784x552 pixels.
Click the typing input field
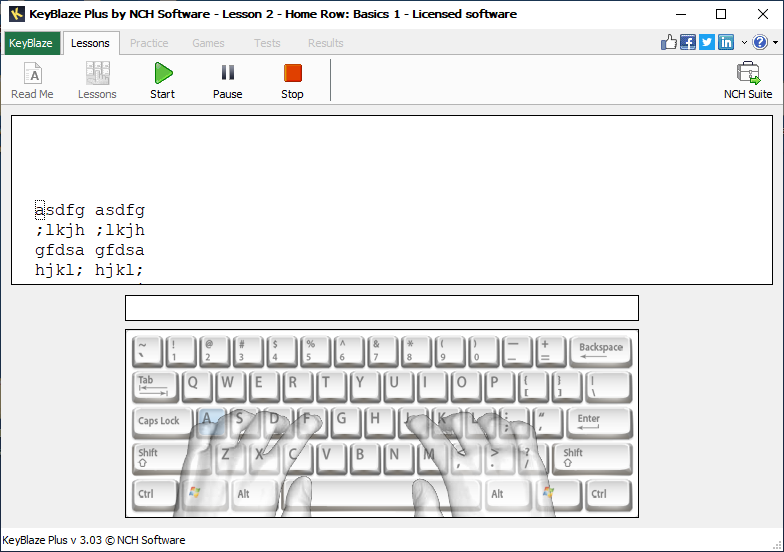click(382, 308)
